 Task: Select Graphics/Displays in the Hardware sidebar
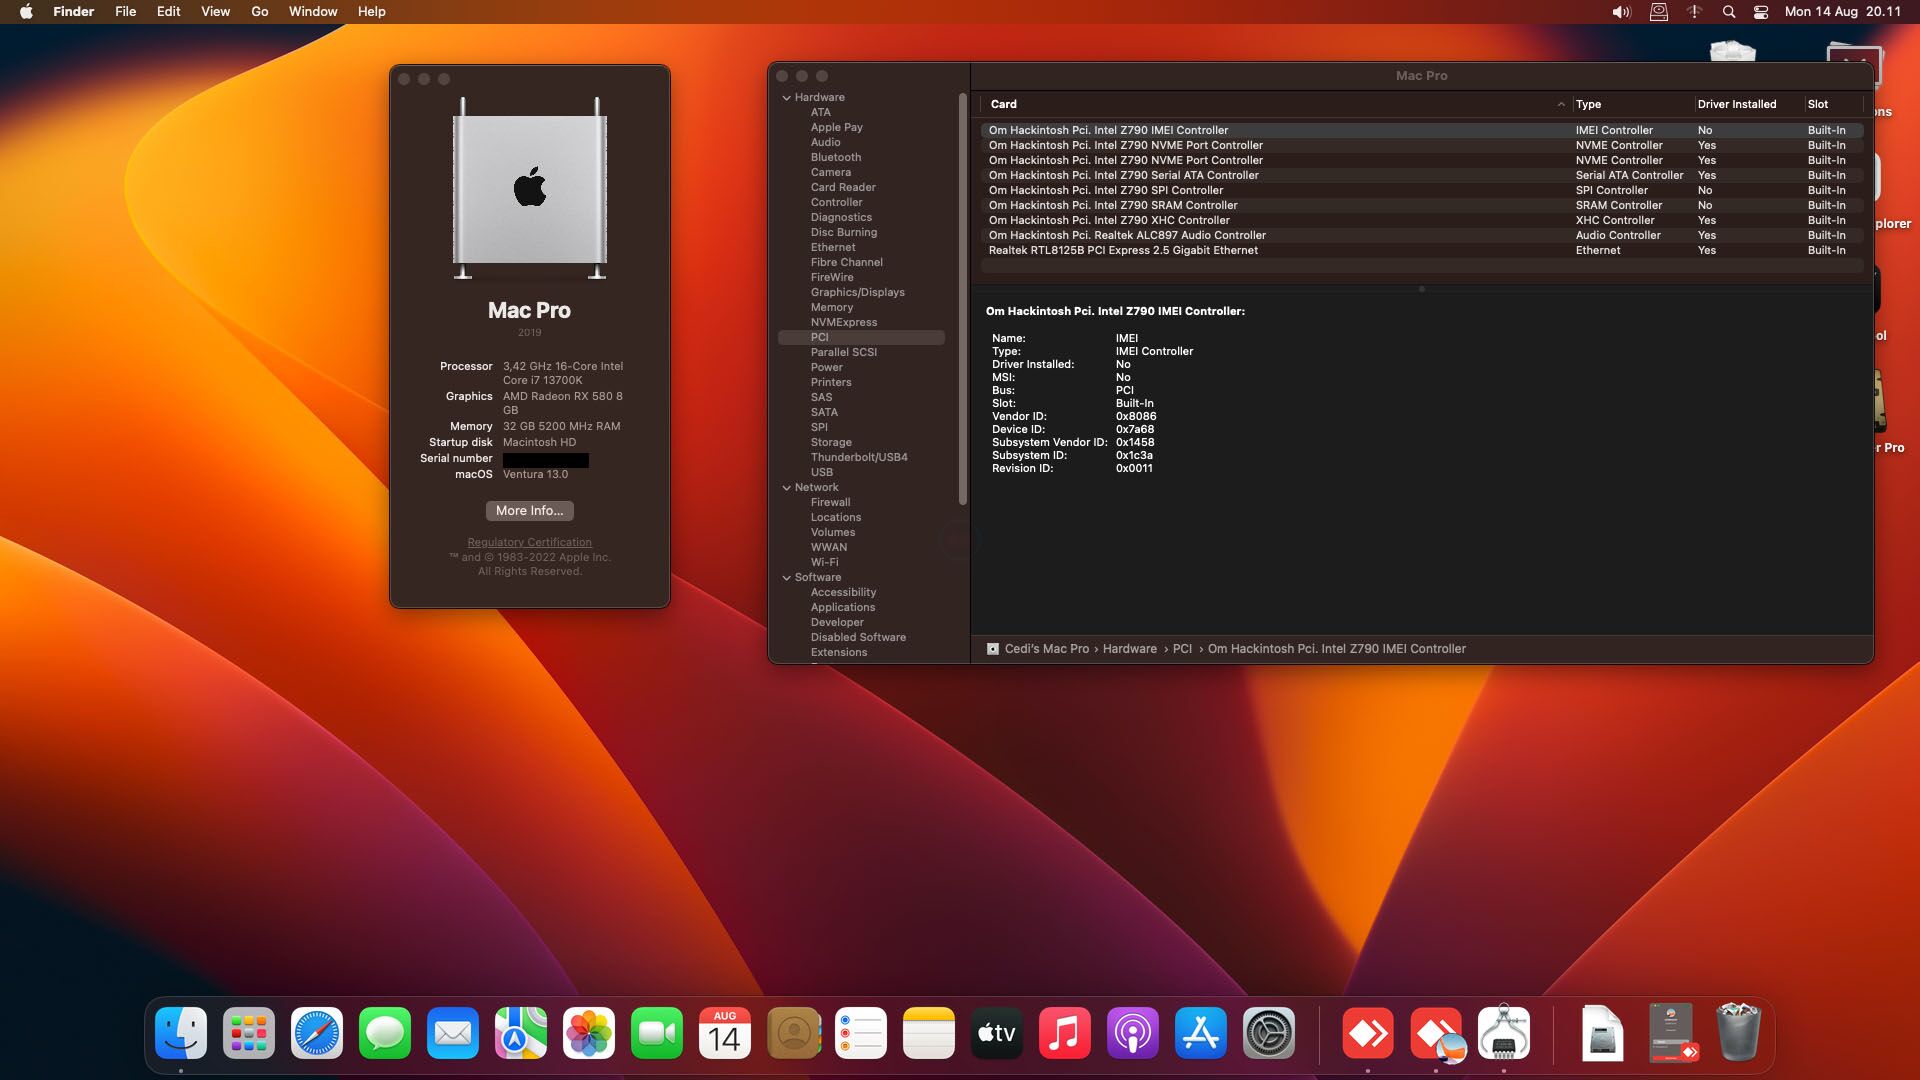858,292
